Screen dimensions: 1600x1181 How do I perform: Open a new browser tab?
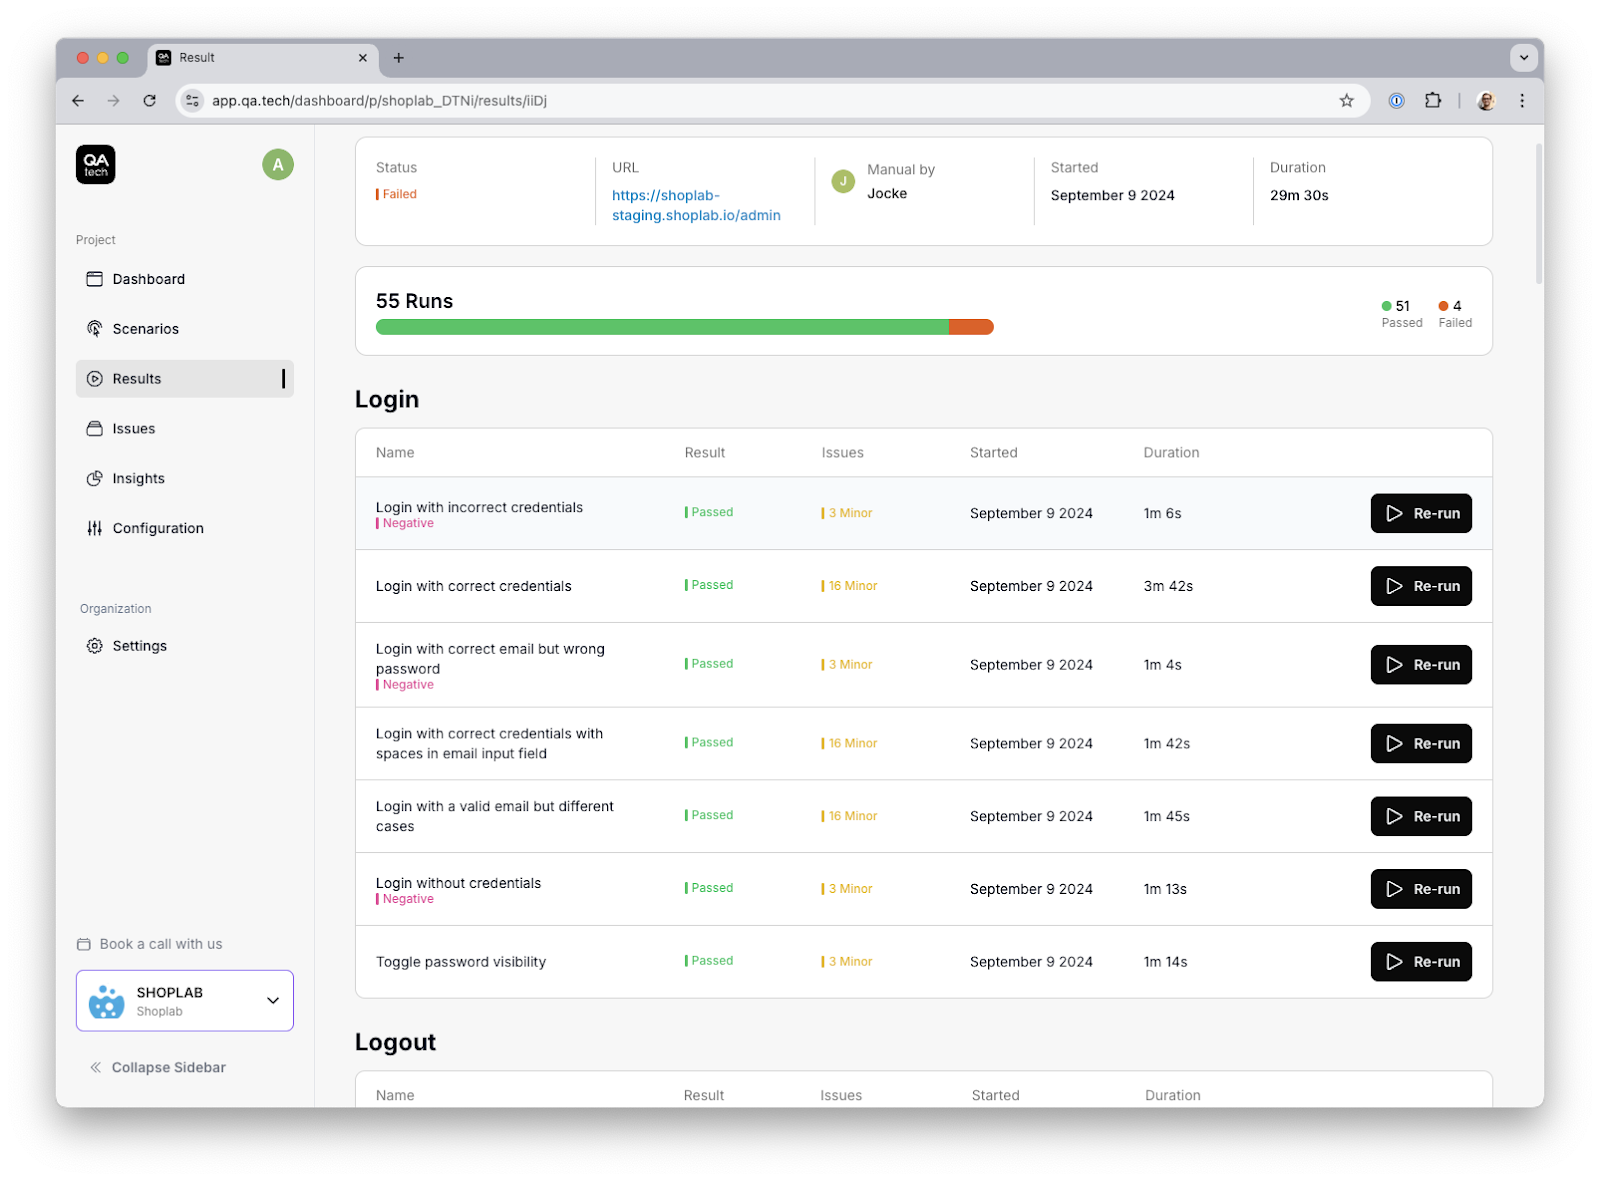tap(398, 58)
